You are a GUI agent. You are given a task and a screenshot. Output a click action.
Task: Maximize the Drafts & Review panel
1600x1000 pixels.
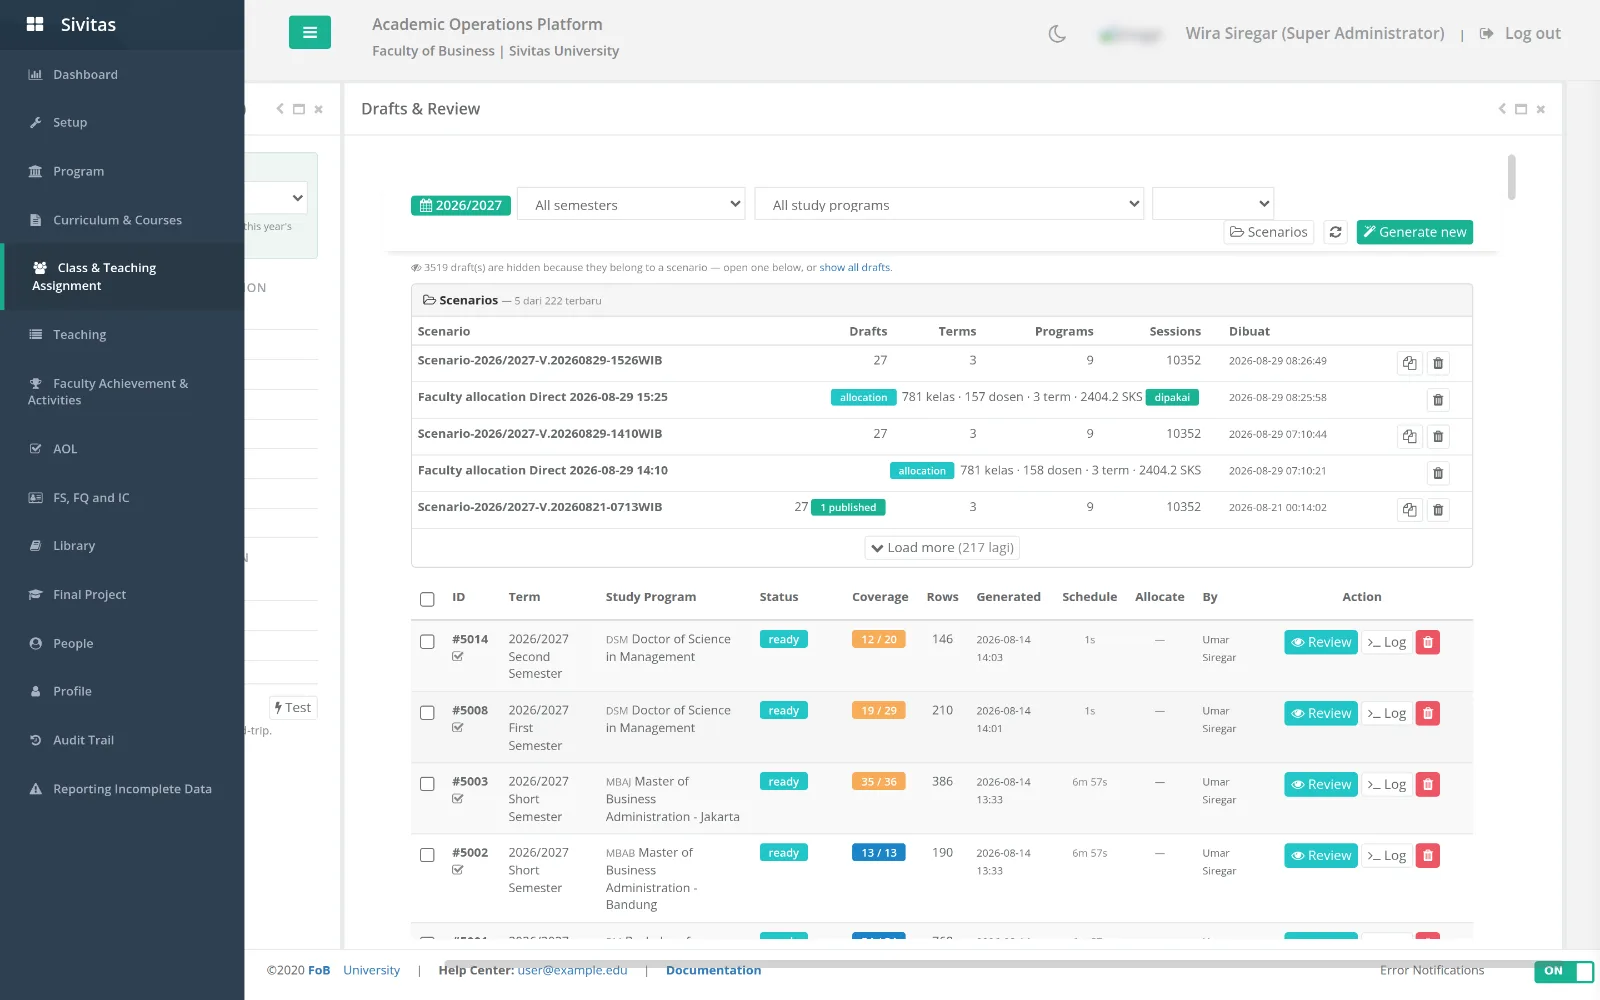coord(1521,109)
